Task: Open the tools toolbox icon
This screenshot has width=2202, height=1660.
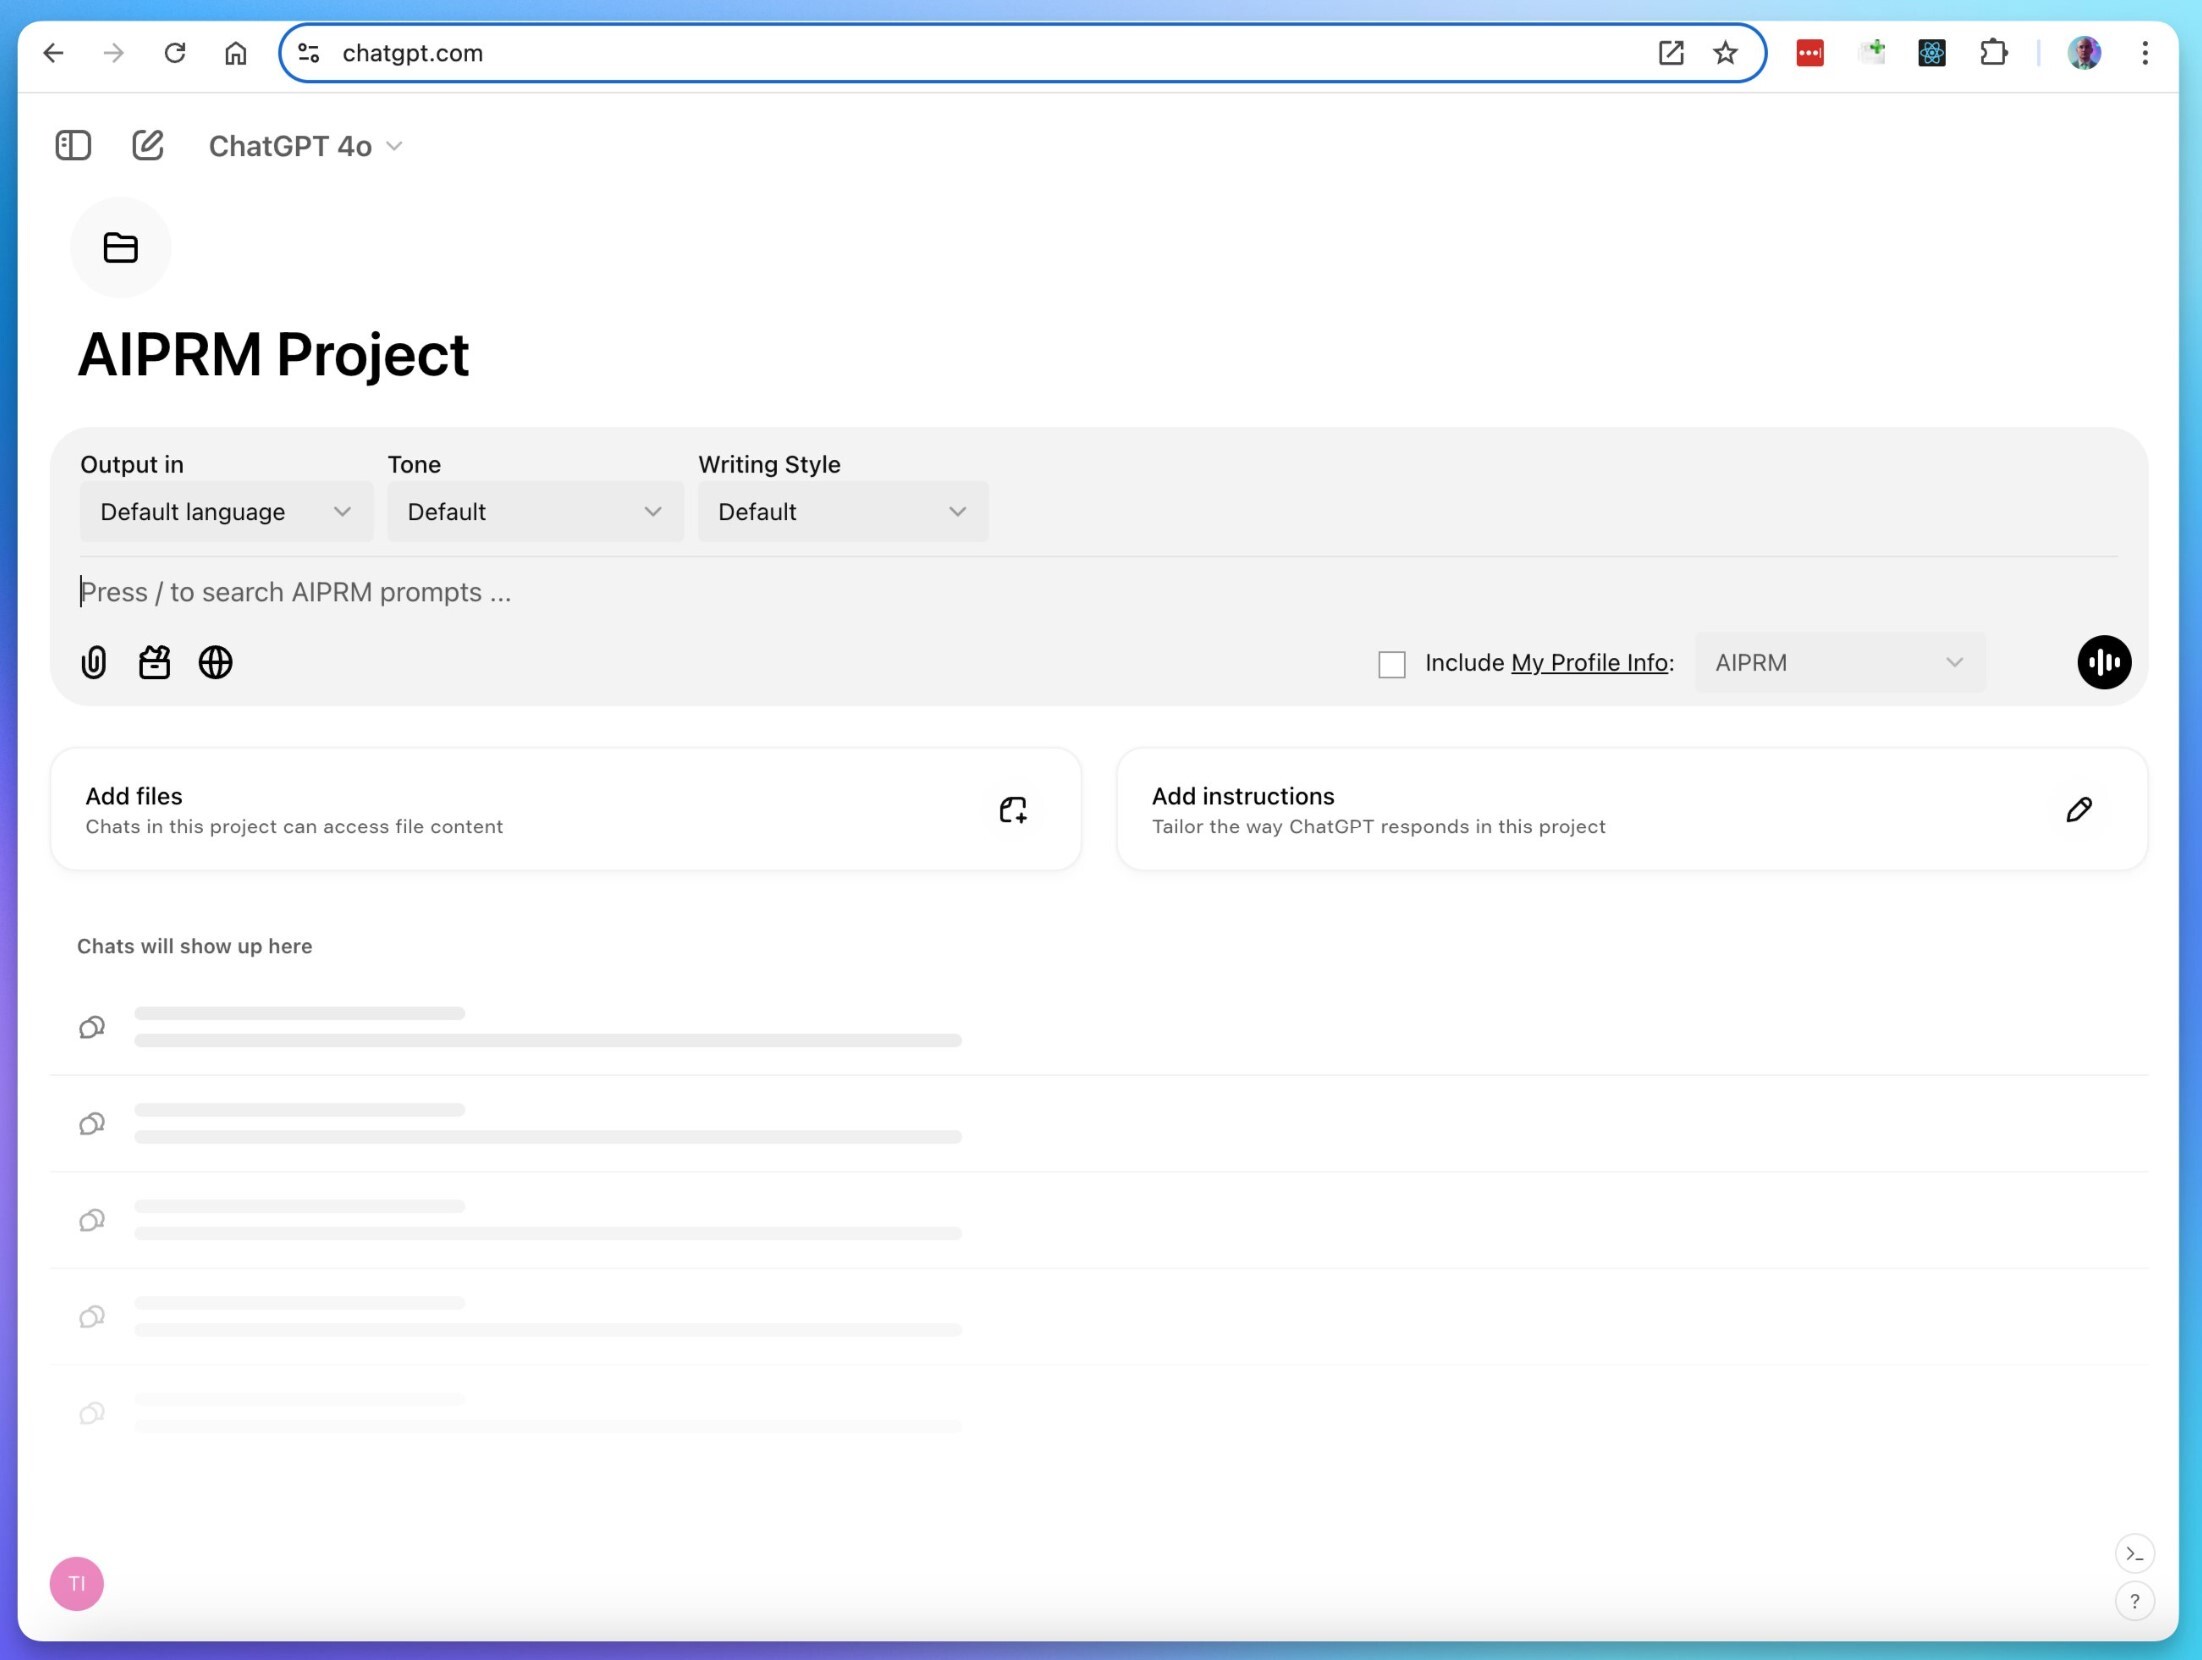Action: 154,662
